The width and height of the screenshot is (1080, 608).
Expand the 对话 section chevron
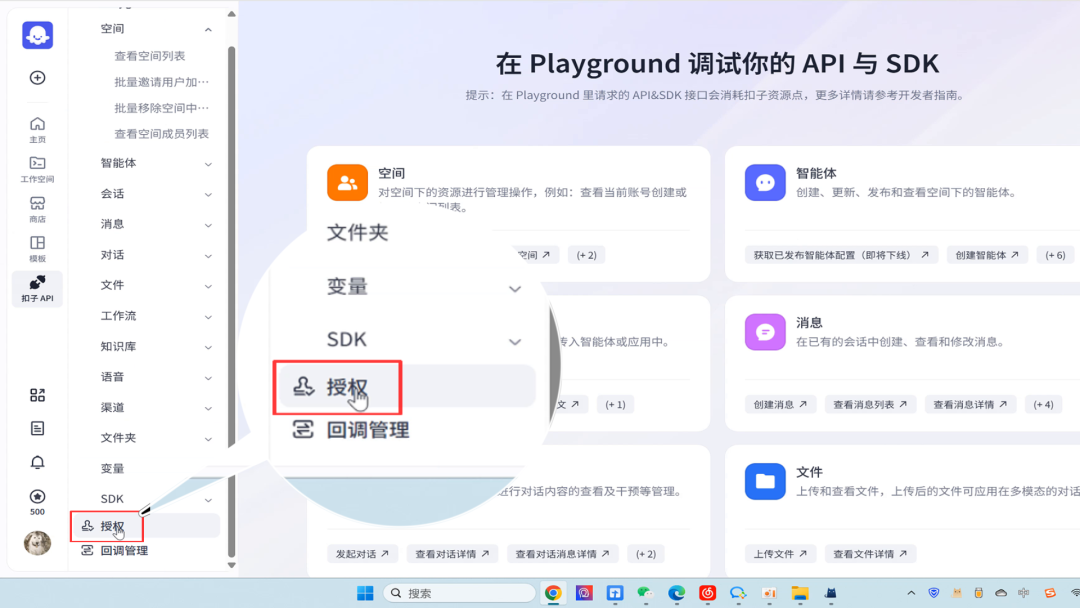[208, 256]
